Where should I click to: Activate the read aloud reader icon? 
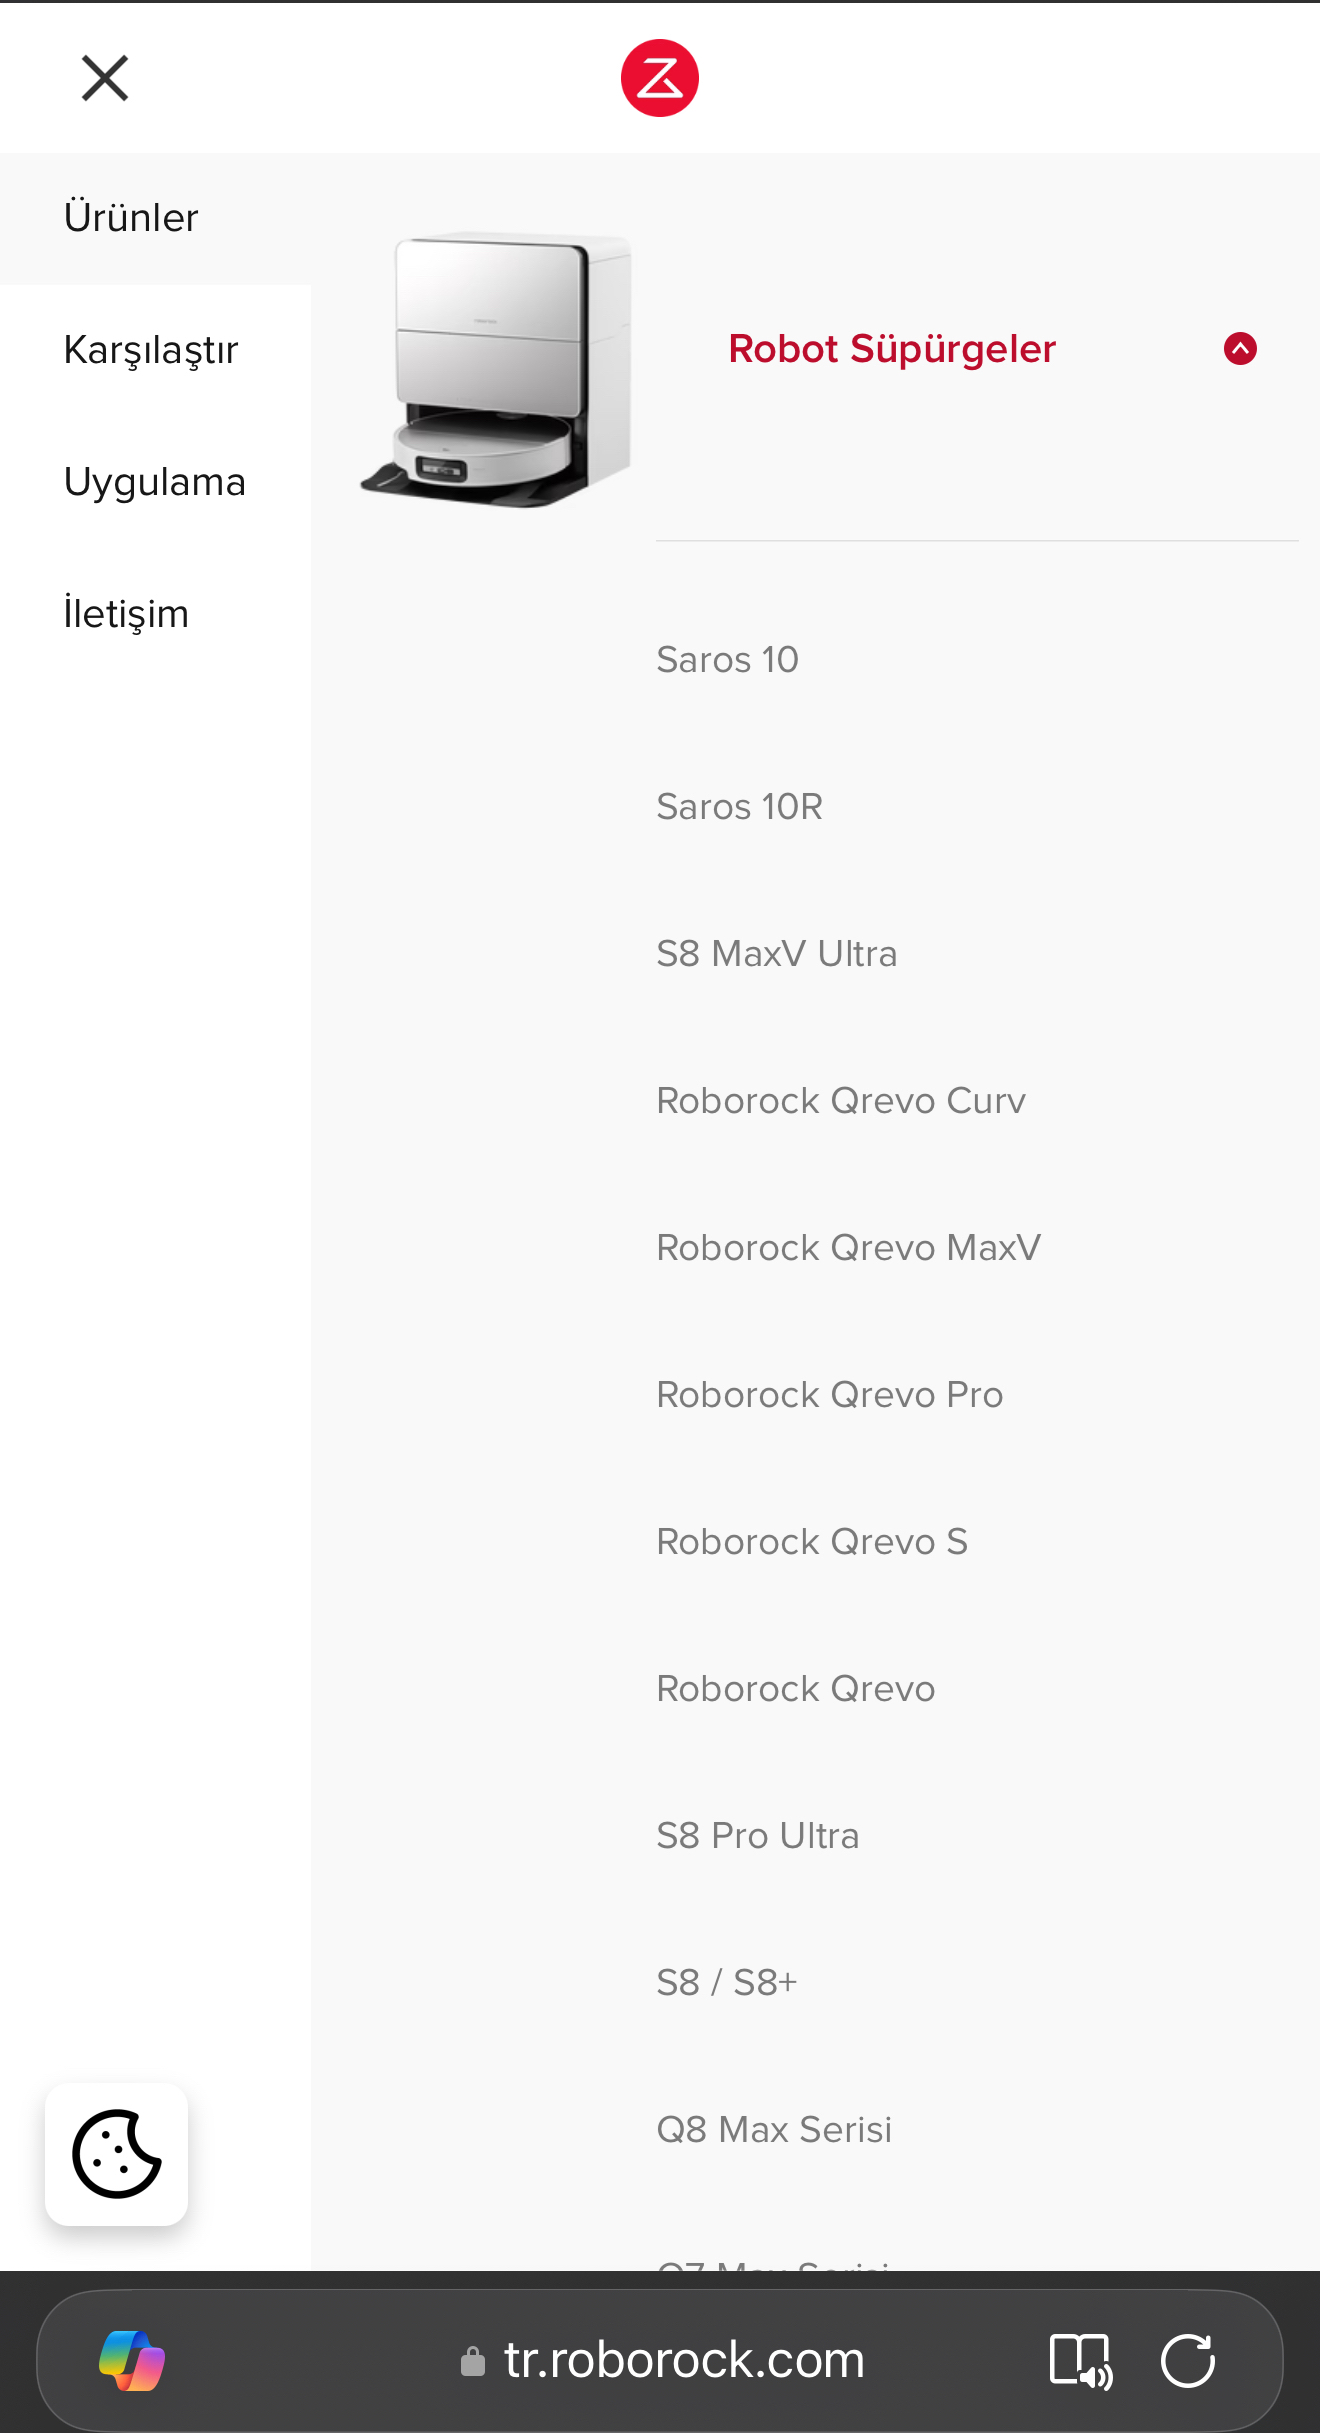coord(1081,2361)
